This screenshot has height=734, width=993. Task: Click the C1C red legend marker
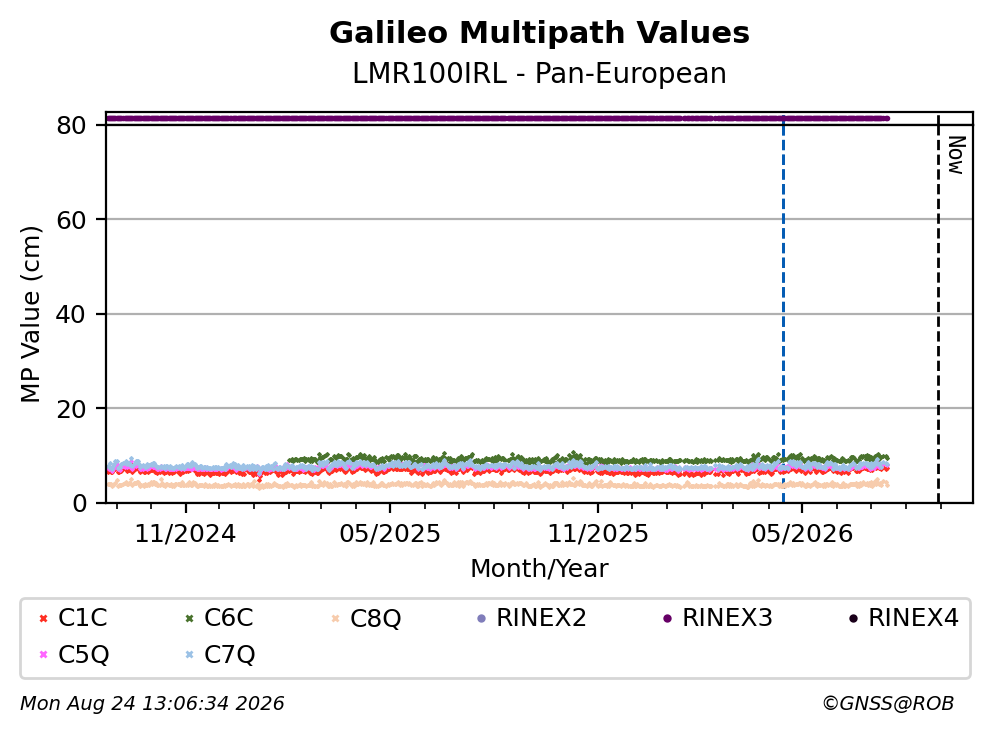tap(43, 619)
